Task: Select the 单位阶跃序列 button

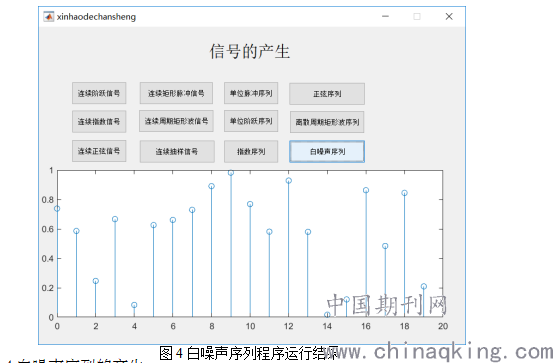Action: [251, 121]
